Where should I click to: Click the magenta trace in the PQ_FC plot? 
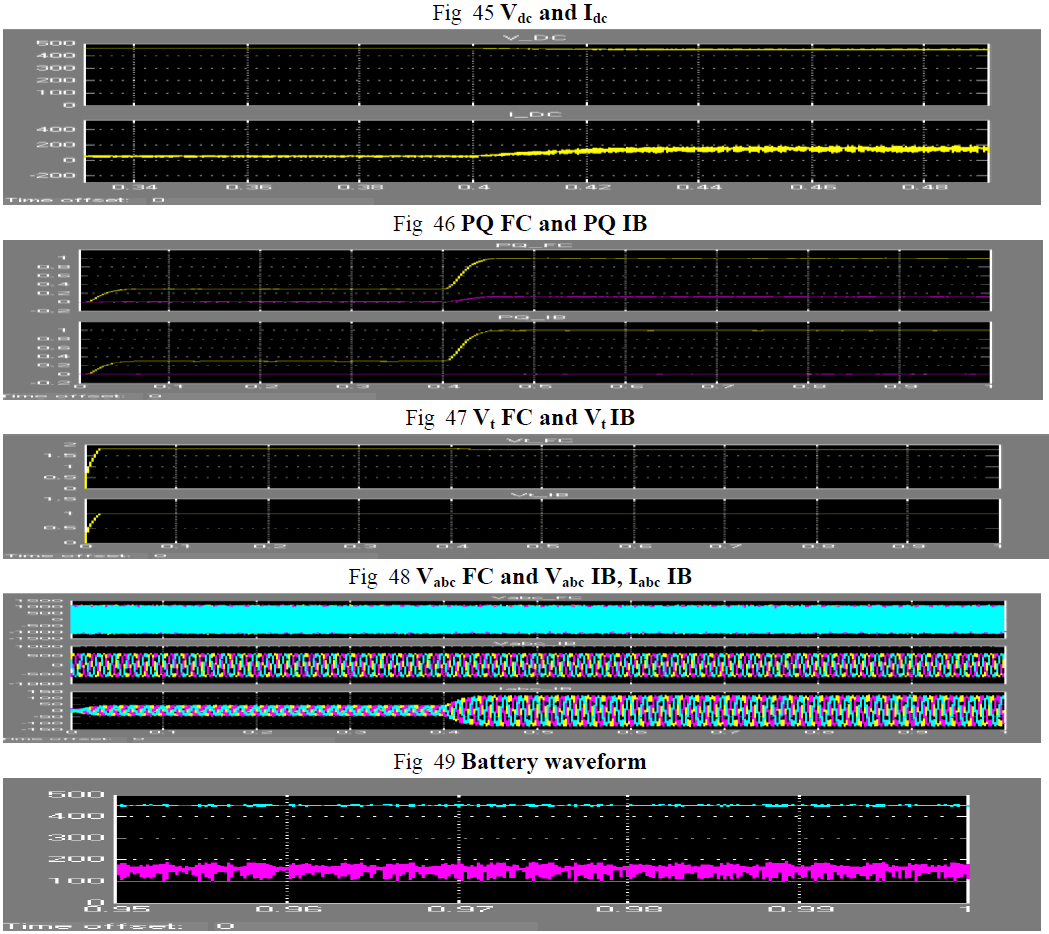(x=700, y=297)
